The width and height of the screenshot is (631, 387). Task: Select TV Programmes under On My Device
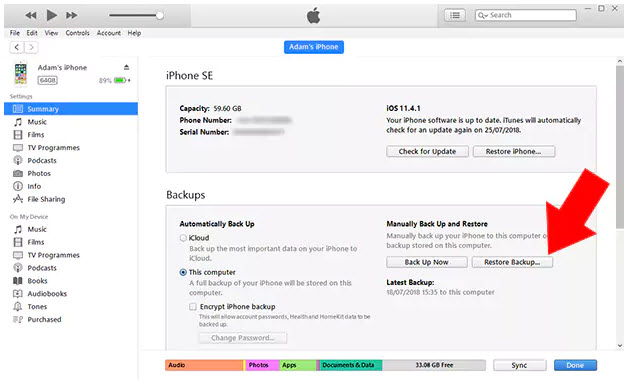click(53, 255)
